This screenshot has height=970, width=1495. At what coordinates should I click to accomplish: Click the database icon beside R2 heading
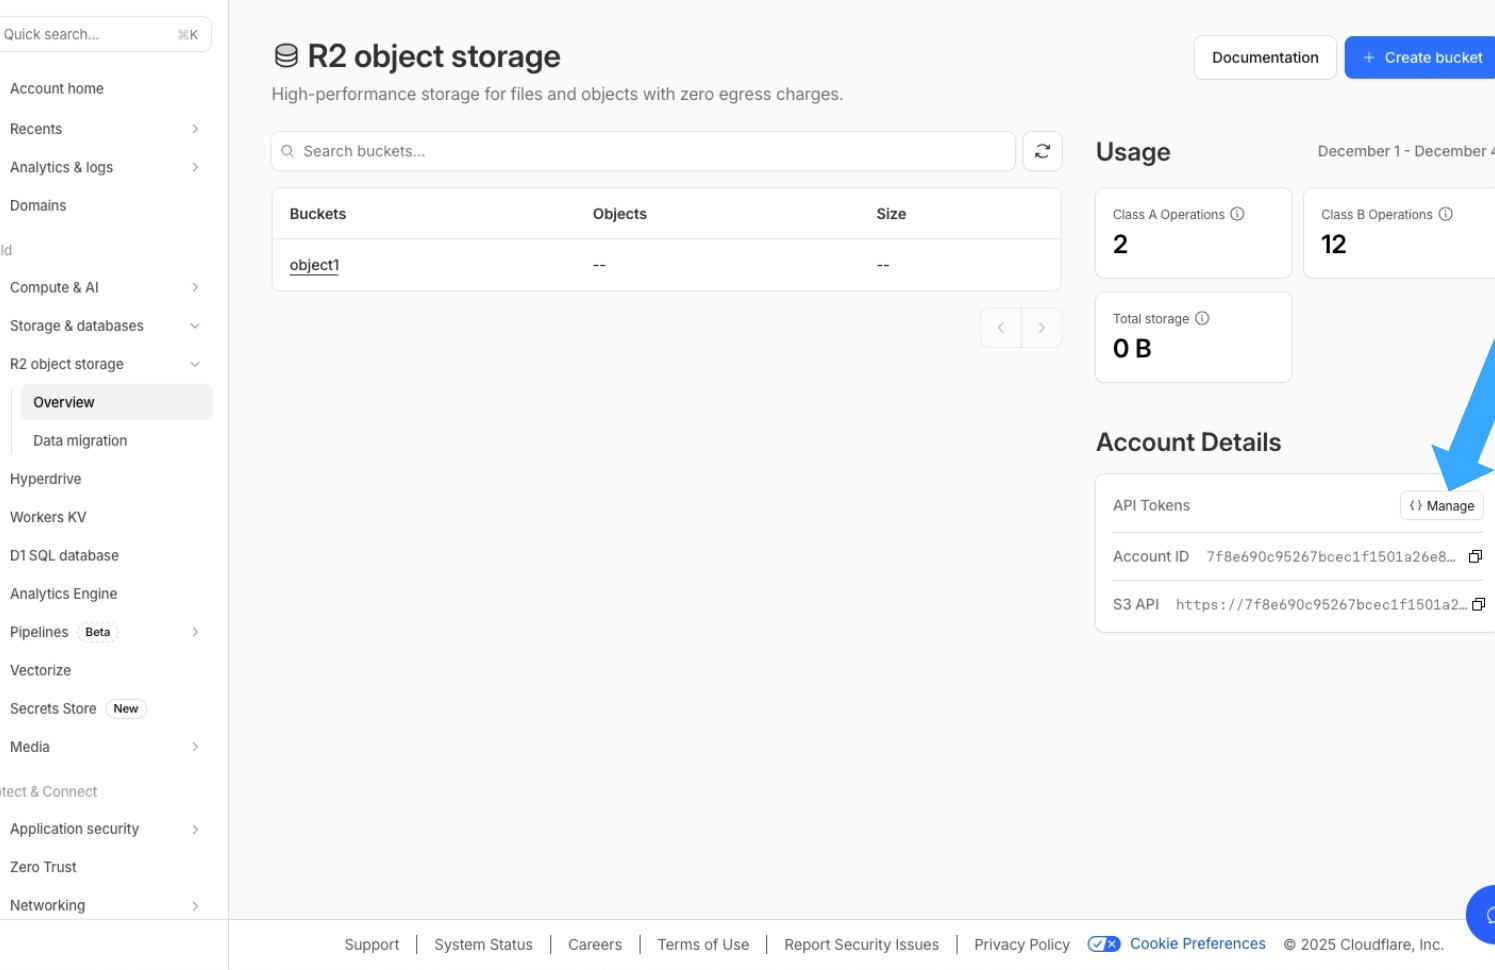pos(287,56)
